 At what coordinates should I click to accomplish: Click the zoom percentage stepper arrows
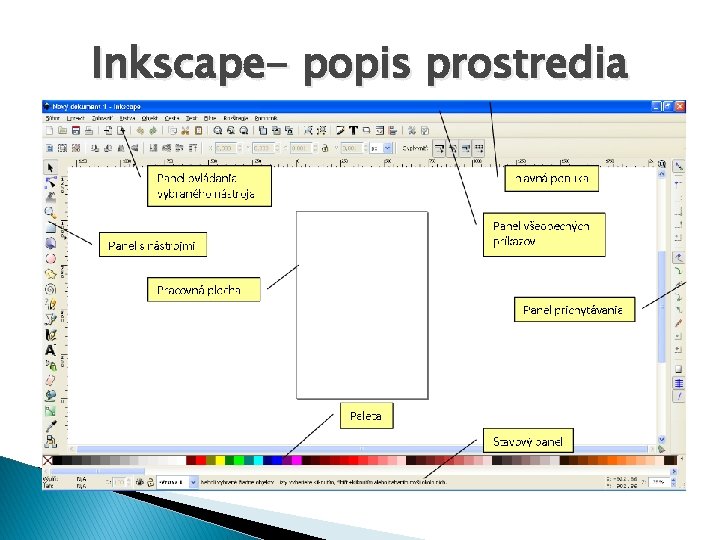pyautogui.click(x=673, y=482)
